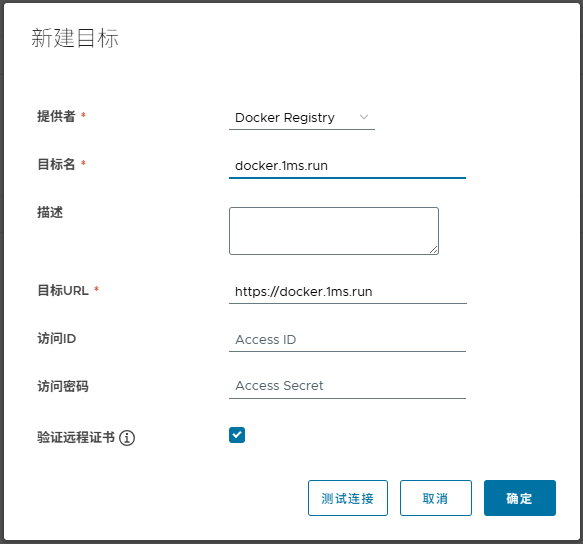Click the 访问密码 label
583x544 pixels.
(x=63, y=386)
